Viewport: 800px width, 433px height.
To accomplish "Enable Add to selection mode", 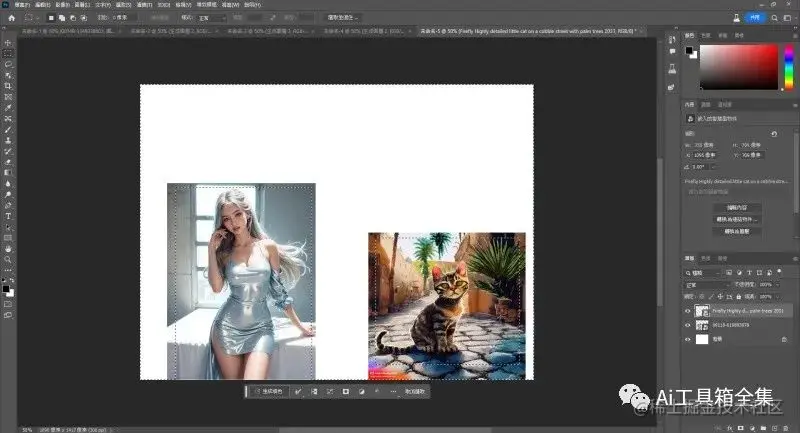I will click(62, 18).
